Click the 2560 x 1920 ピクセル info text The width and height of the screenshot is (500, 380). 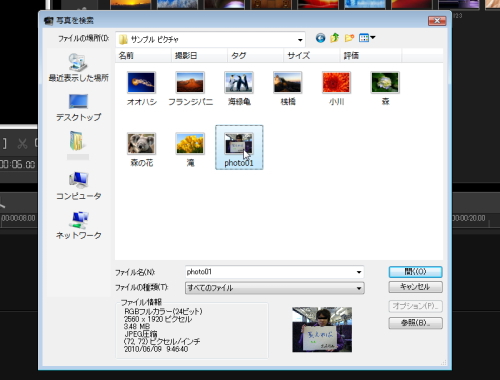coord(158,319)
